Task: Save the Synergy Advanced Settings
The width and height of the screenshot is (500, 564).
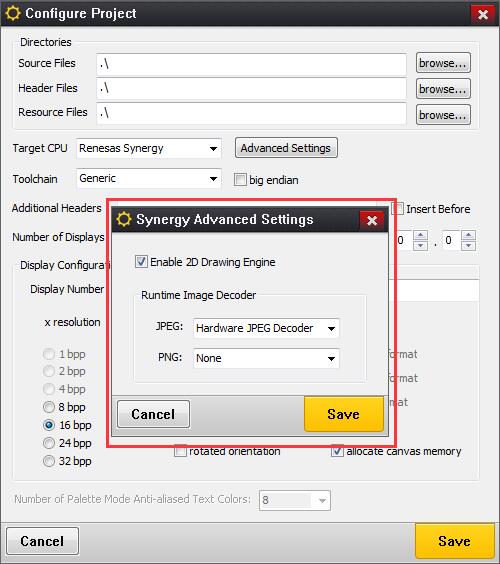Action: pos(344,414)
